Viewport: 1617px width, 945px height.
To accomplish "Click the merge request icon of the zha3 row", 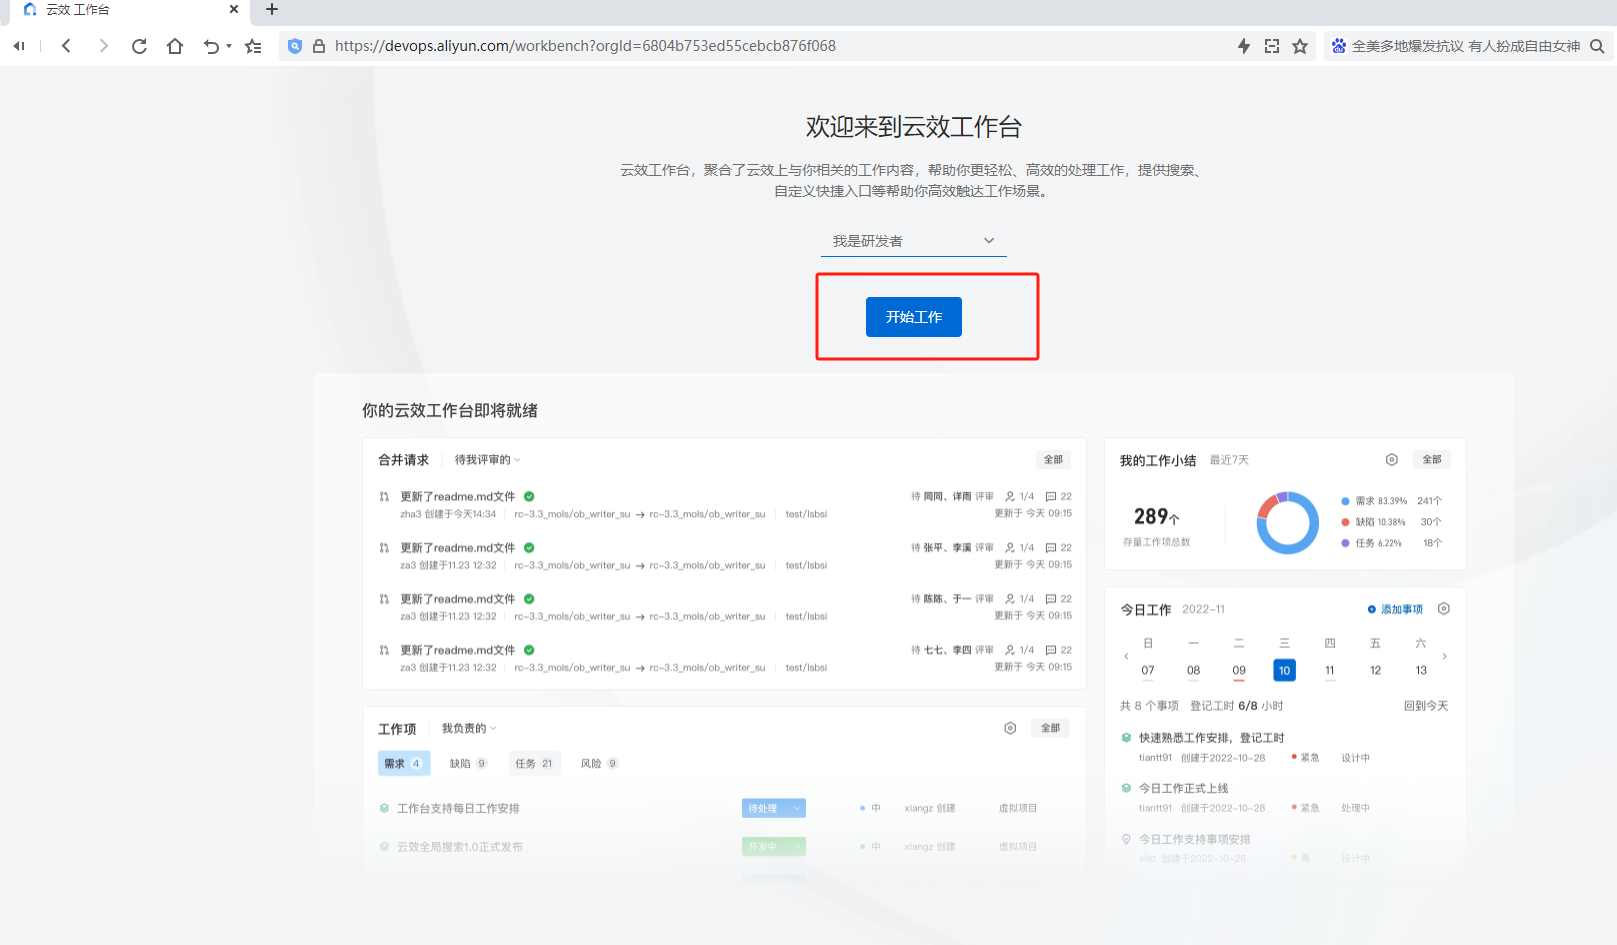I will 384,496.
